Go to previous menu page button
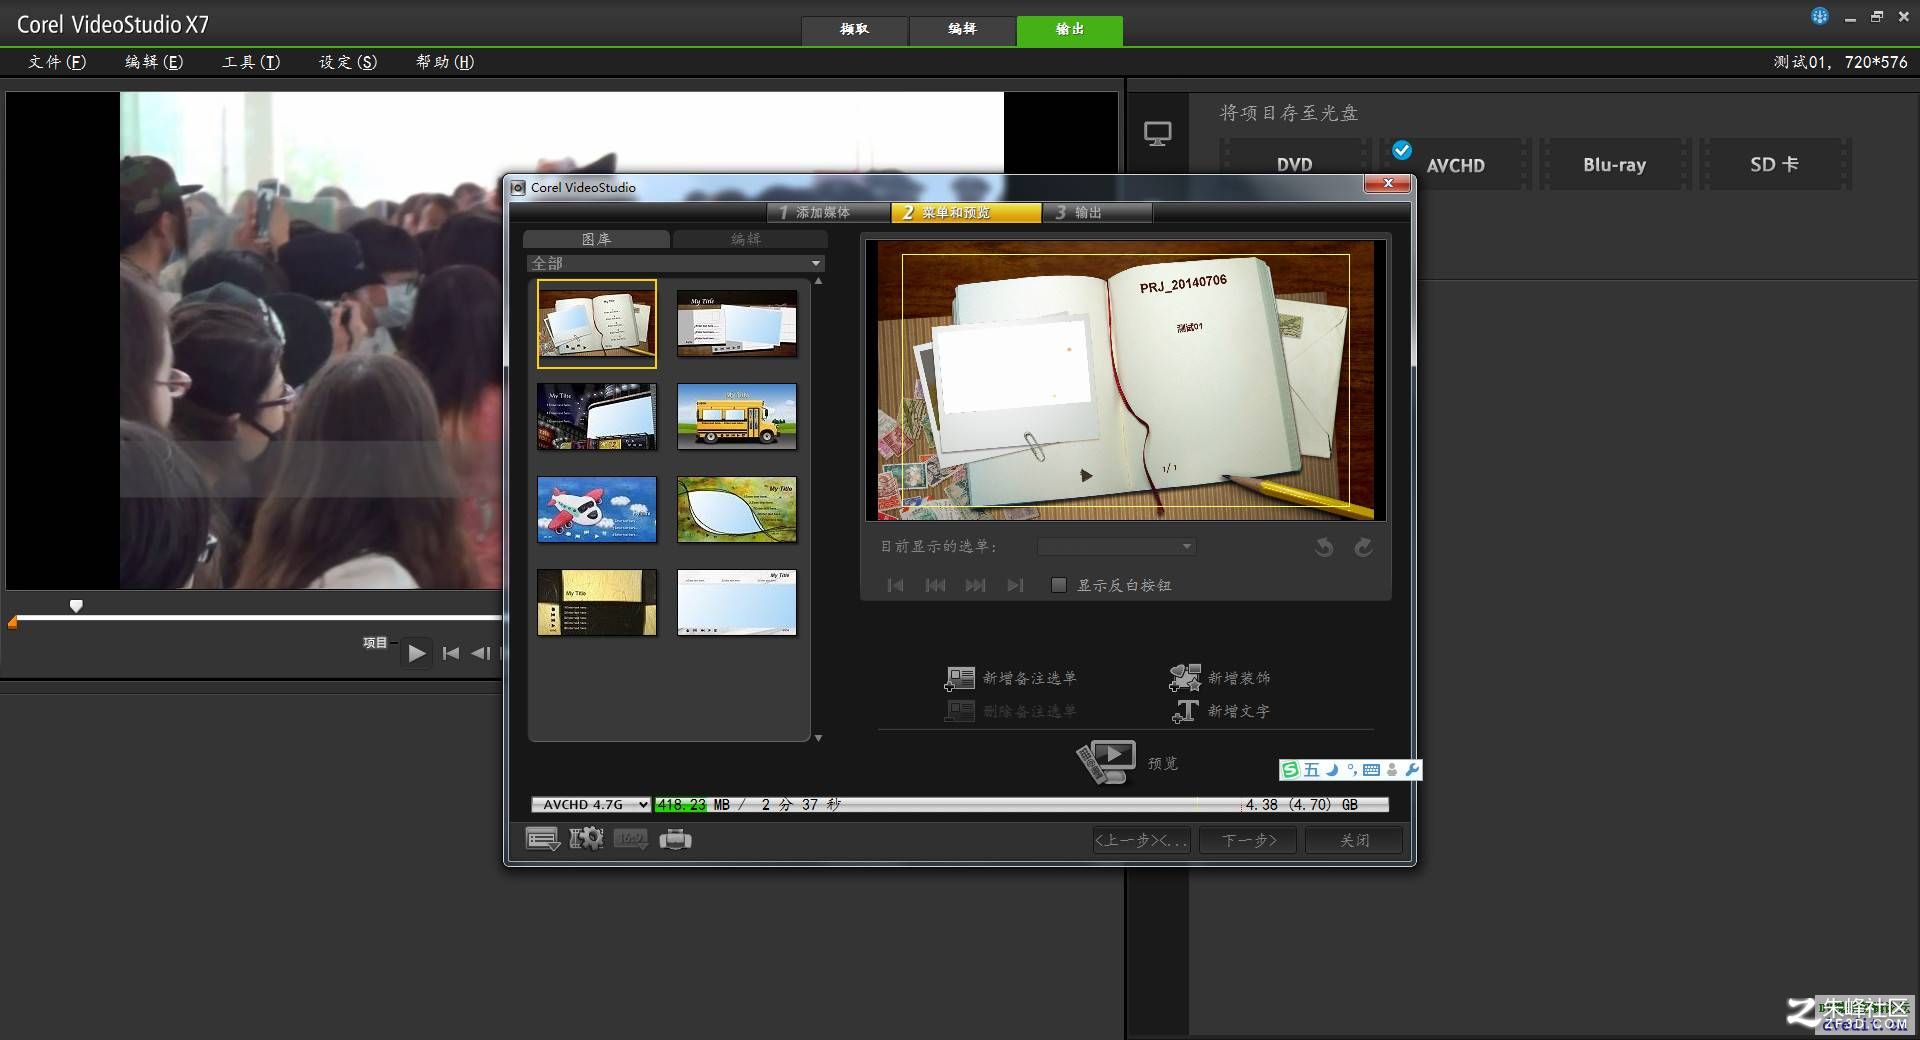Screen dimensions: 1920x1040 (x=935, y=585)
